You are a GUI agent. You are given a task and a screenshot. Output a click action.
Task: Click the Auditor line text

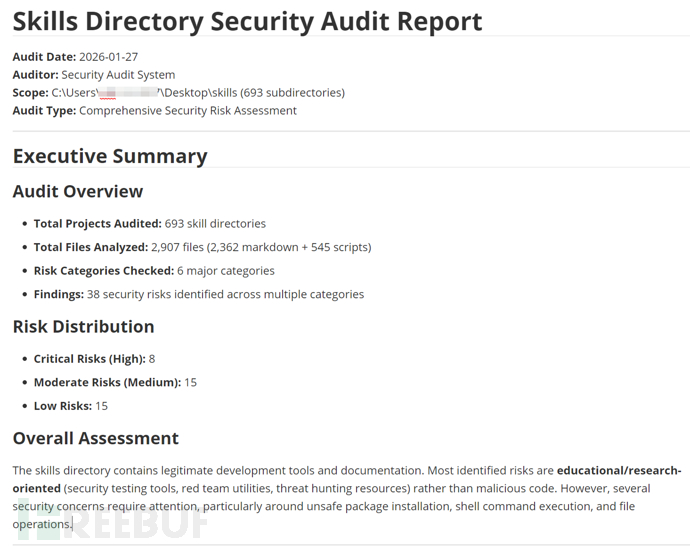[x=93, y=75]
